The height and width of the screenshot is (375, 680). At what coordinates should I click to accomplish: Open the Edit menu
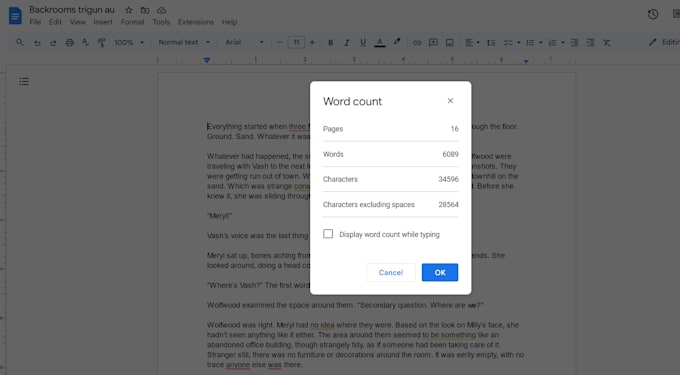pos(55,22)
